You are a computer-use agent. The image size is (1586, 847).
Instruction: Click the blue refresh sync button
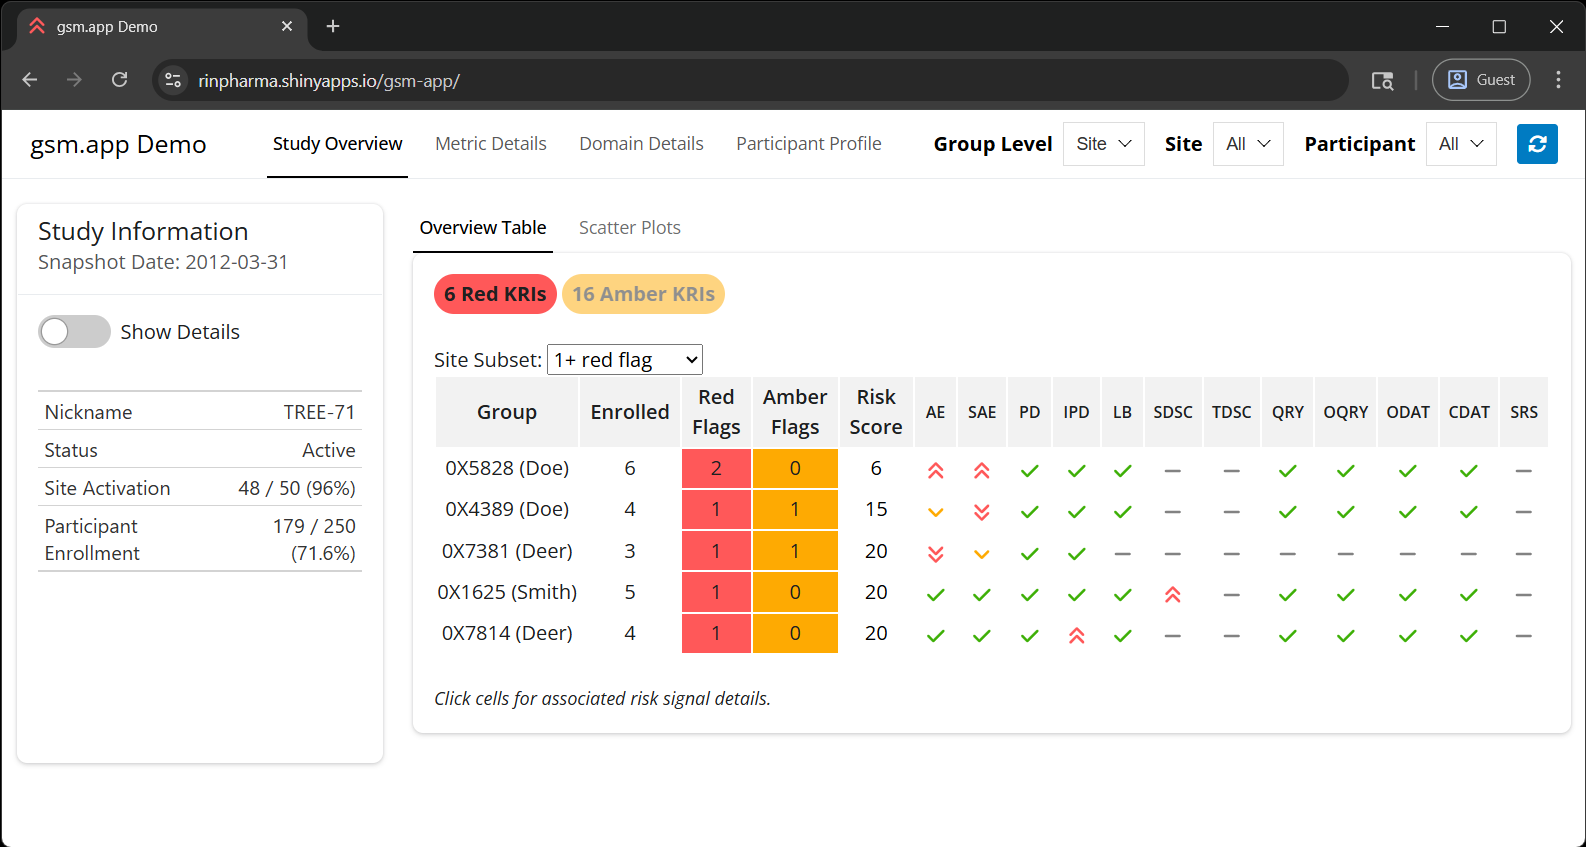(1537, 144)
